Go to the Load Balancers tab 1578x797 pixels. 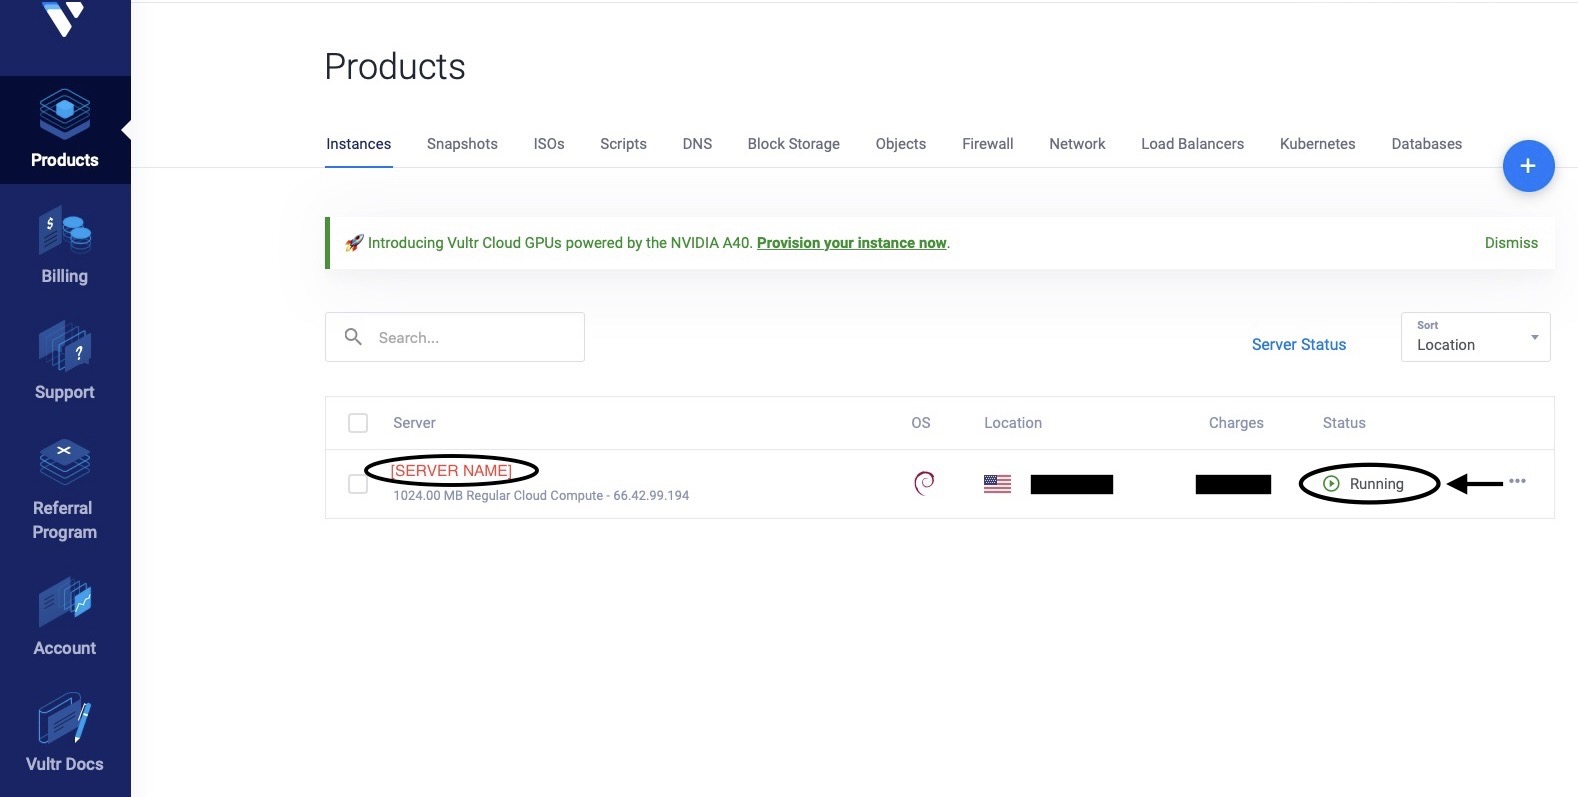(x=1193, y=144)
